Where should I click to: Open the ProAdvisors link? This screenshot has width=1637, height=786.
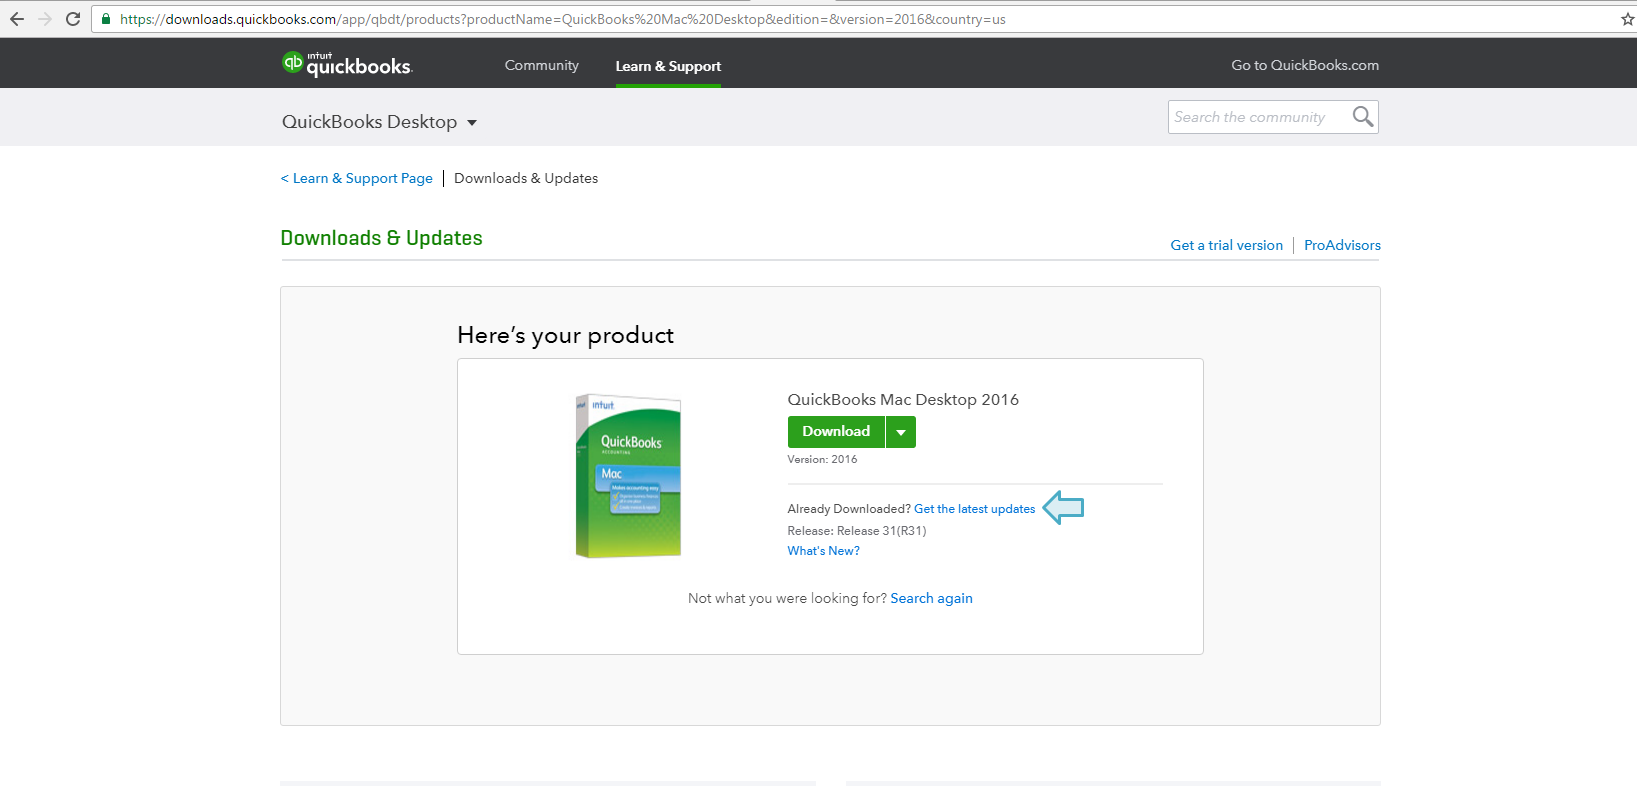click(x=1342, y=245)
